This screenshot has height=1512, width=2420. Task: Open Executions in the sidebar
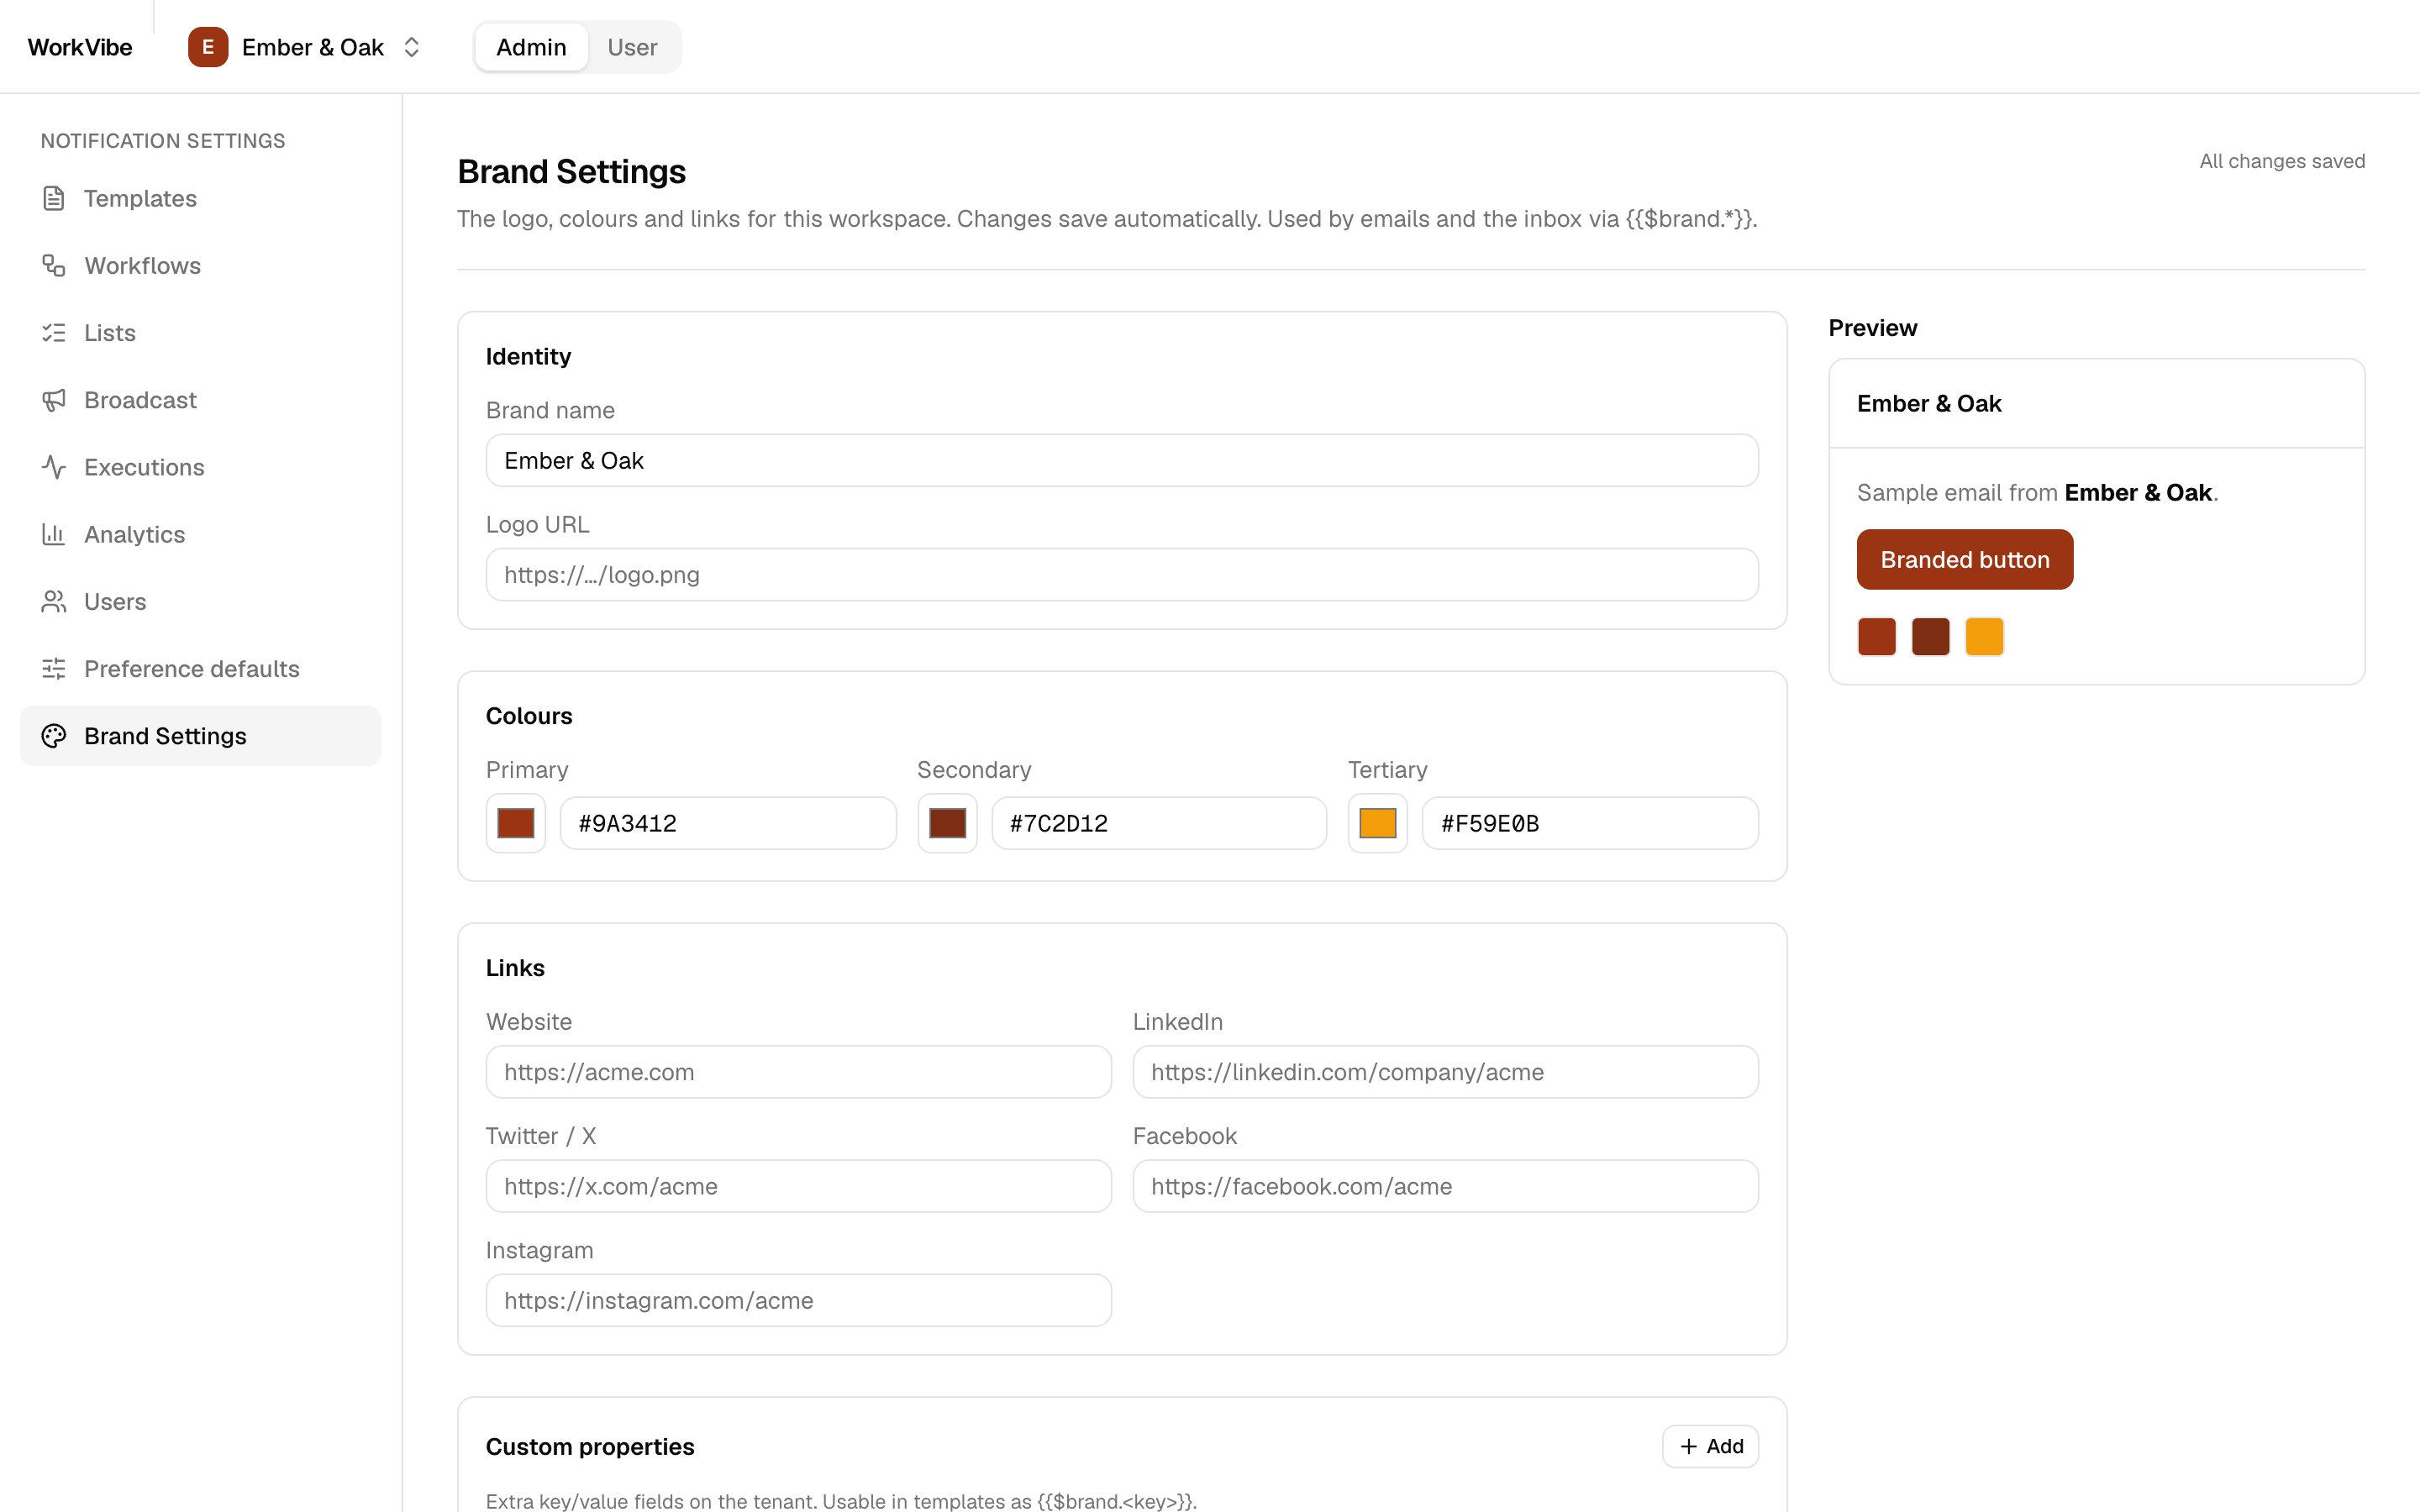point(201,467)
